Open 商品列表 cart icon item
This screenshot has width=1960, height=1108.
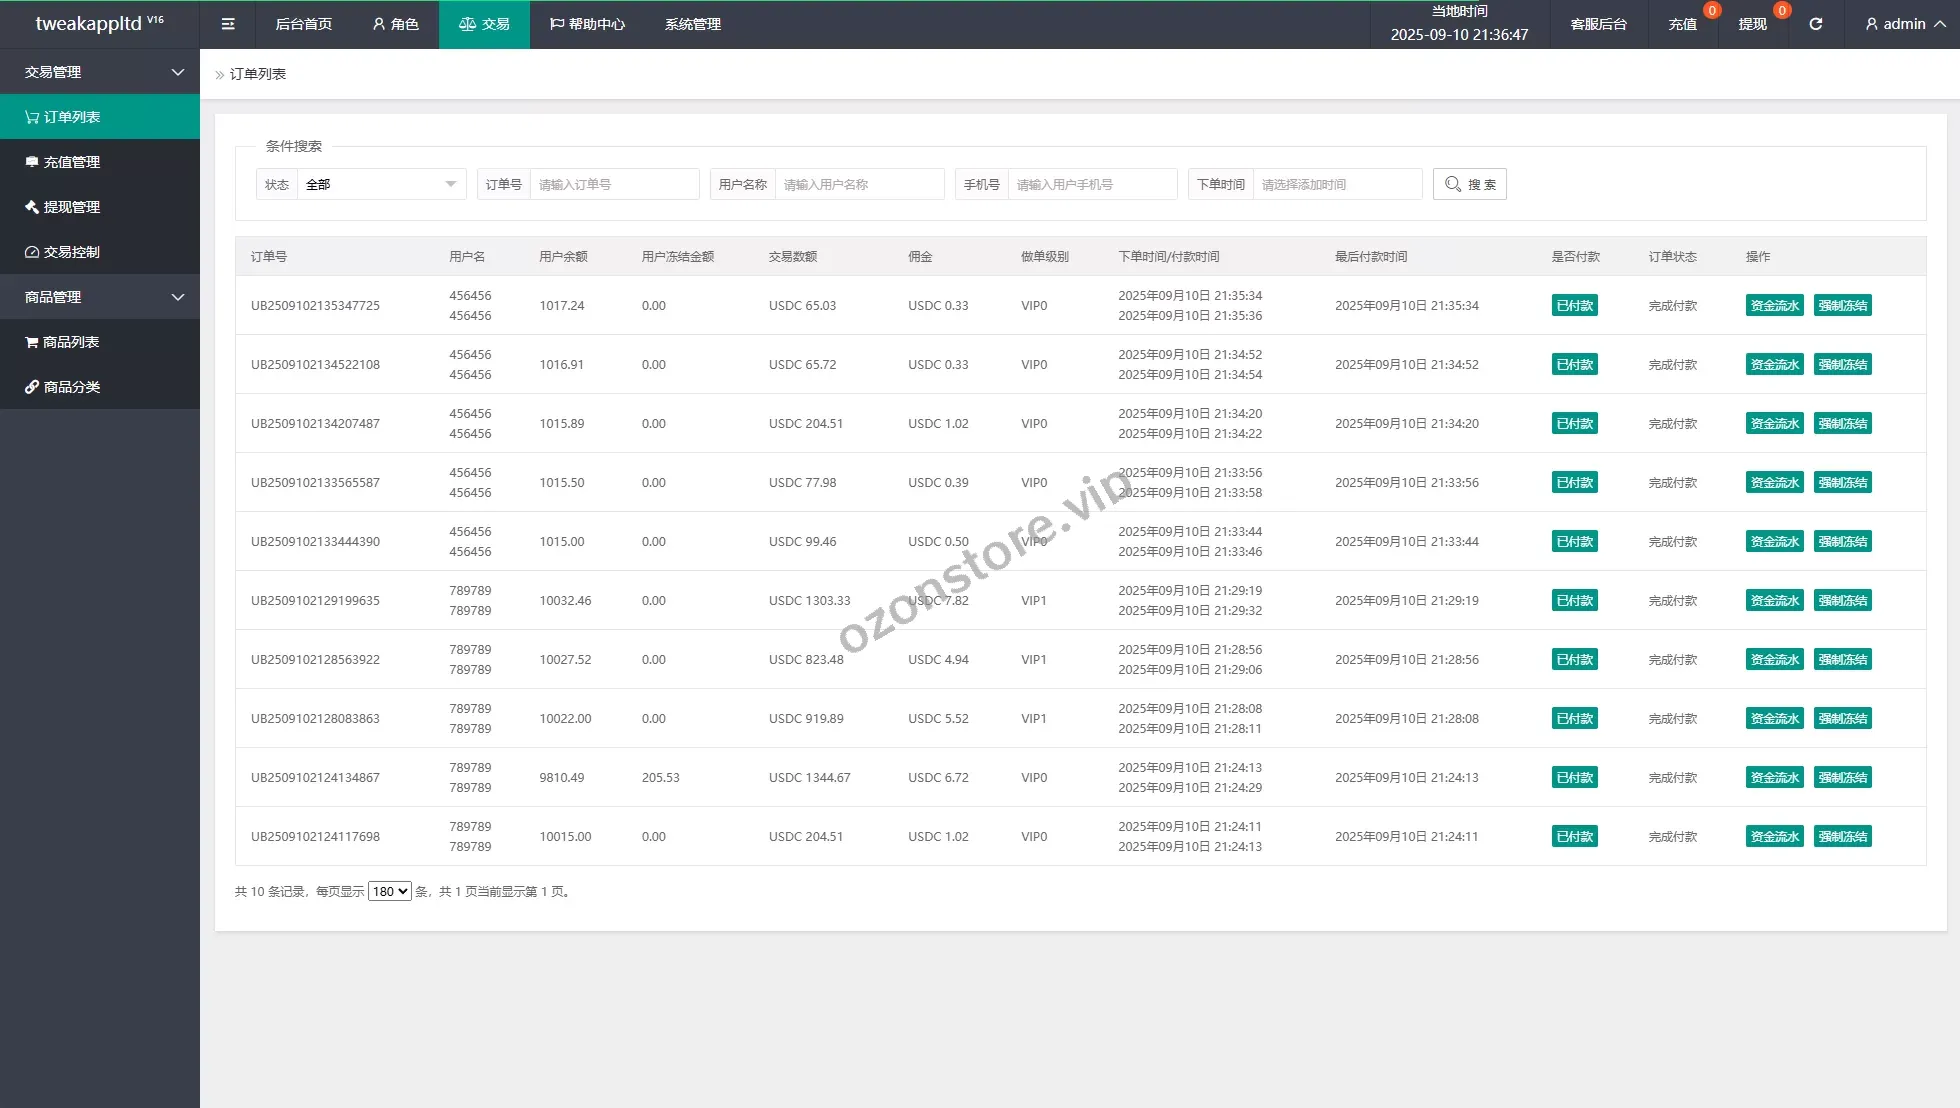pos(63,342)
